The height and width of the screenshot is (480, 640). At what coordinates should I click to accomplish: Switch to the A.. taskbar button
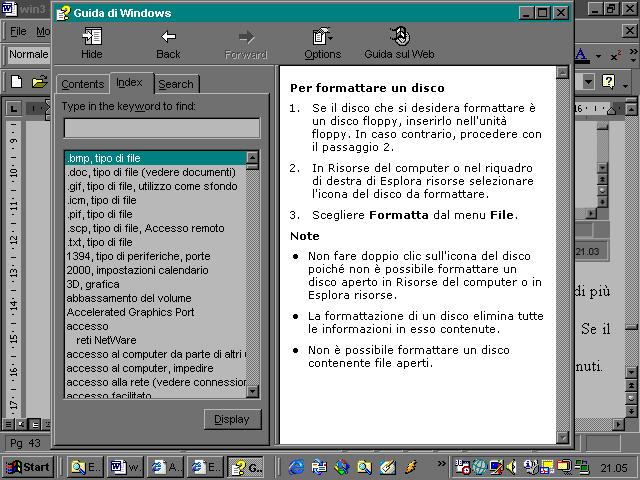(165, 467)
